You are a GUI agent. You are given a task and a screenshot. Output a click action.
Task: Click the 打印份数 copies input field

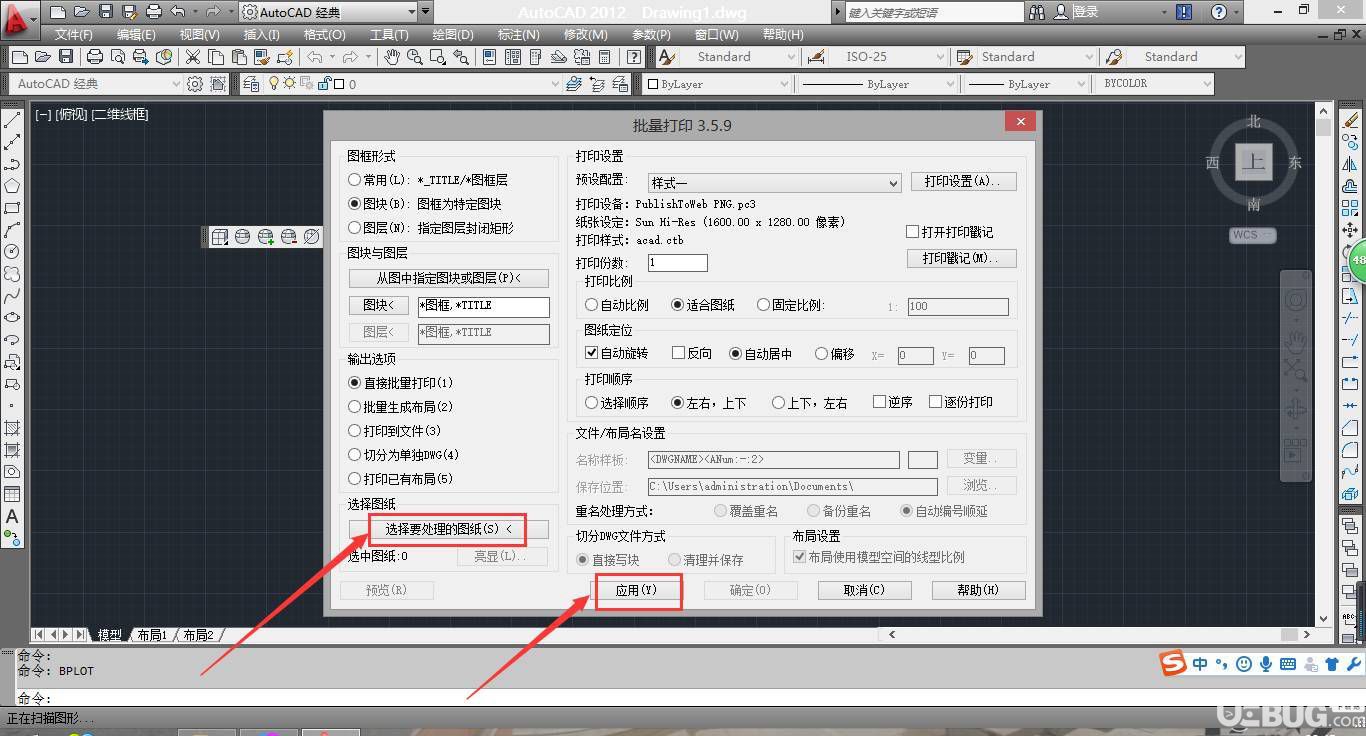coord(677,263)
